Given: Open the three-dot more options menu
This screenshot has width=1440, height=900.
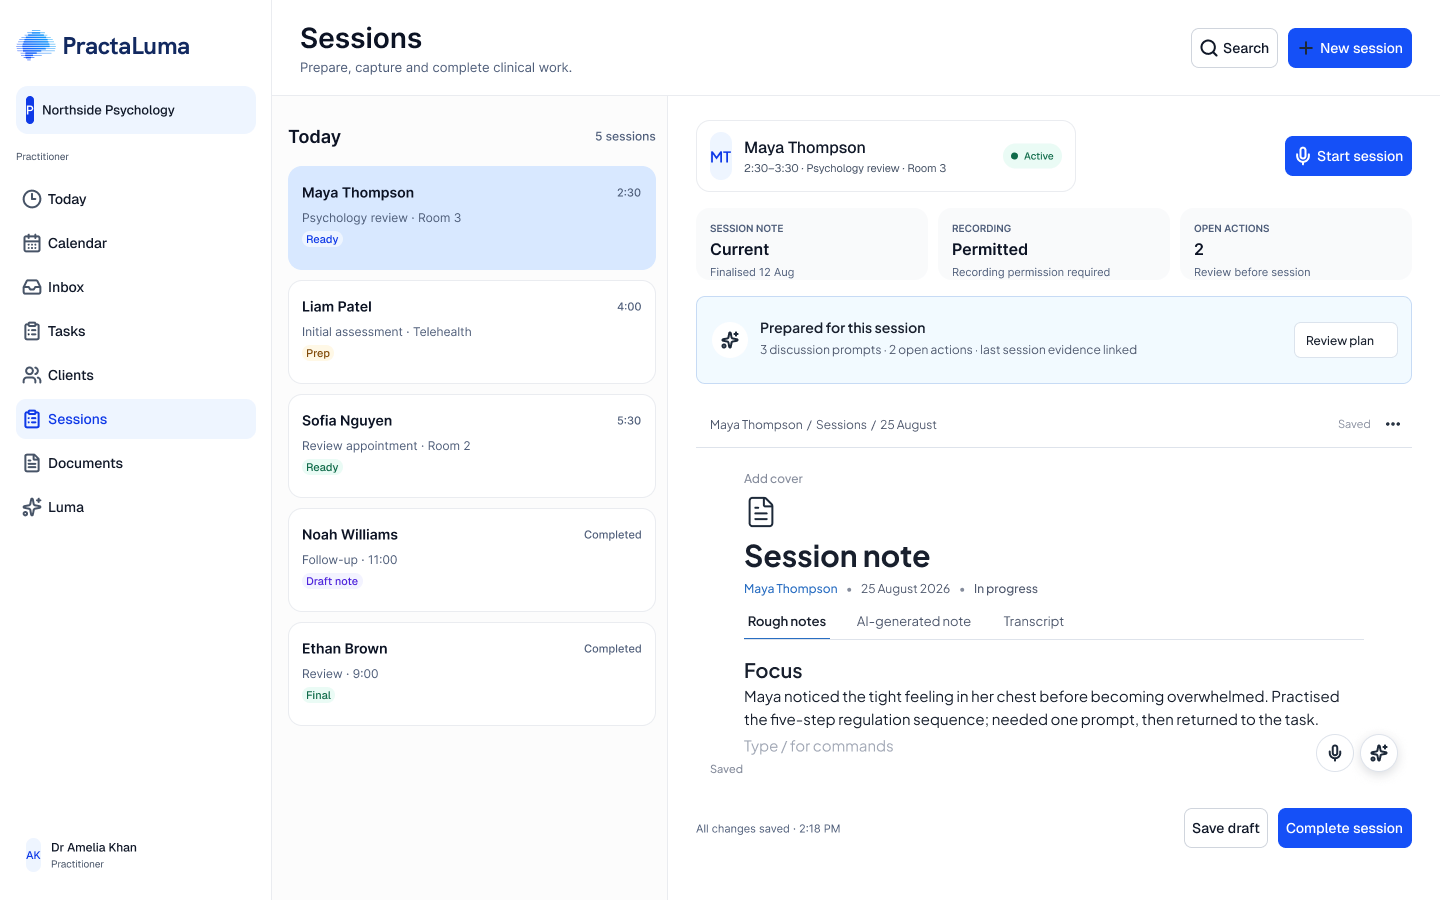Looking at the screenshot, I should tap(1393, 424).
